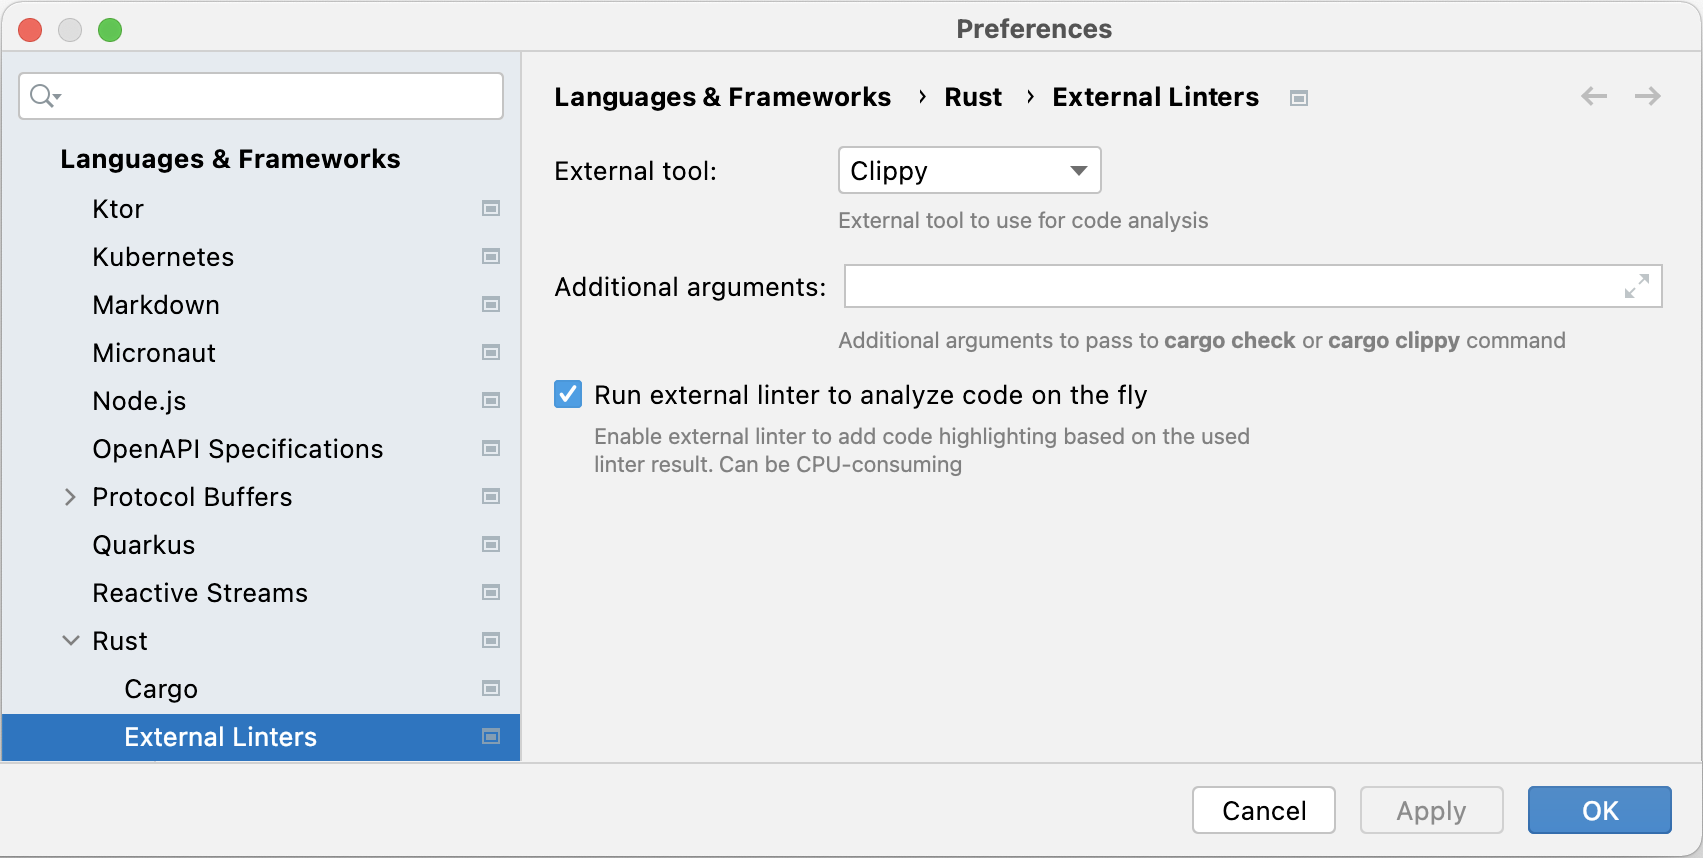Screen dimensions: 1703x858
Task: Select Cargo under Rust settings
Action: point(161,689)
